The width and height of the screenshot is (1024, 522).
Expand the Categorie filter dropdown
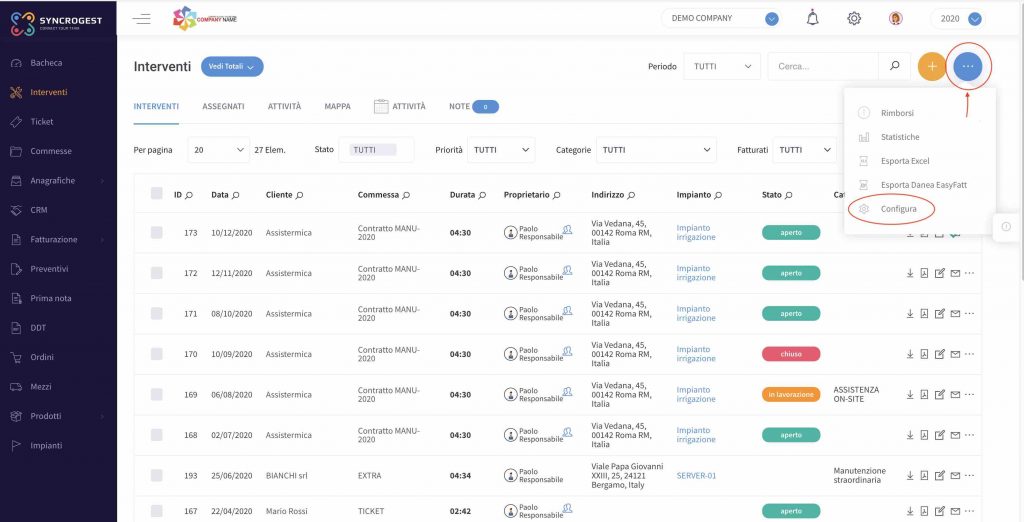point(656,150)
